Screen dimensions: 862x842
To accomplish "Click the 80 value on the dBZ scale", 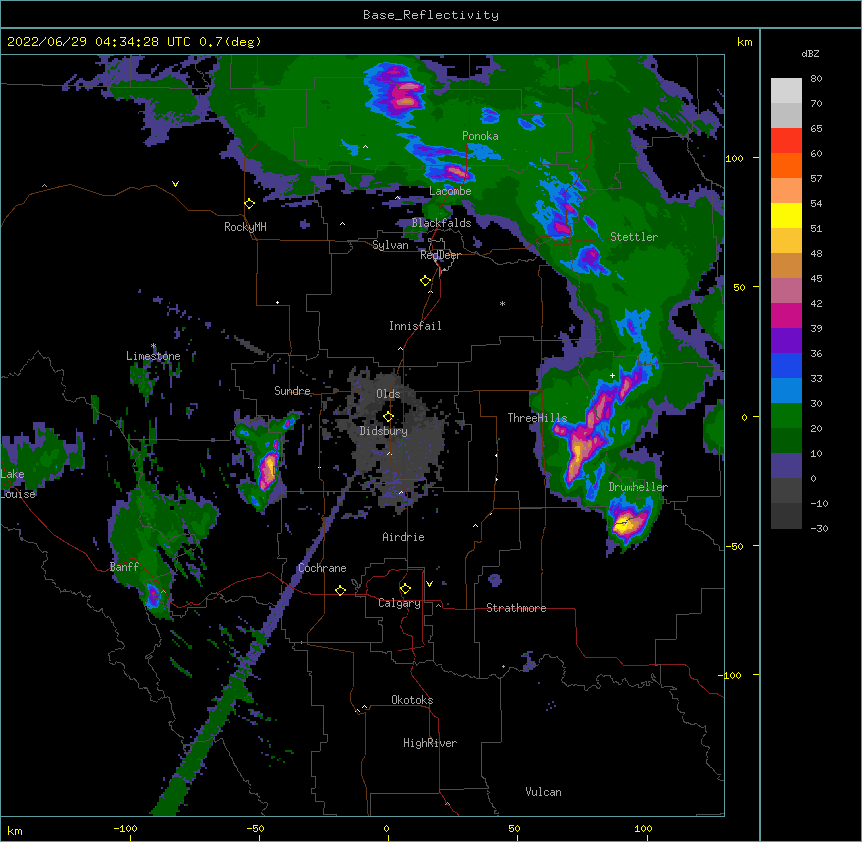I will (x=816, y=79).
